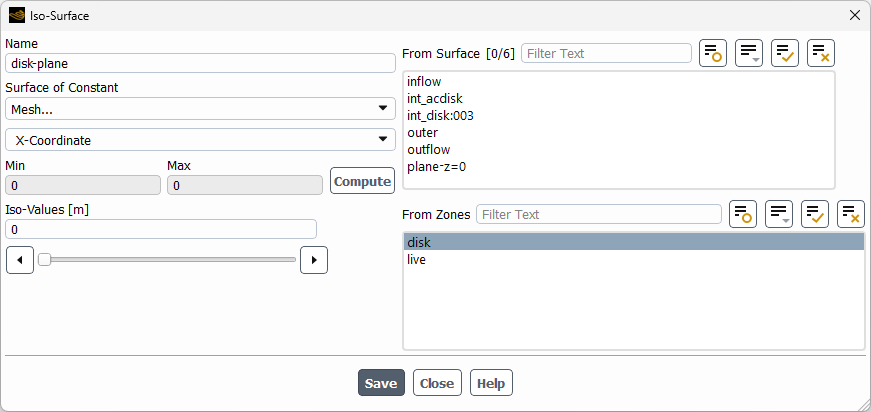Open From Zones filter options dropdown icon
Screen dimensions: 871x412
(779, 214)
